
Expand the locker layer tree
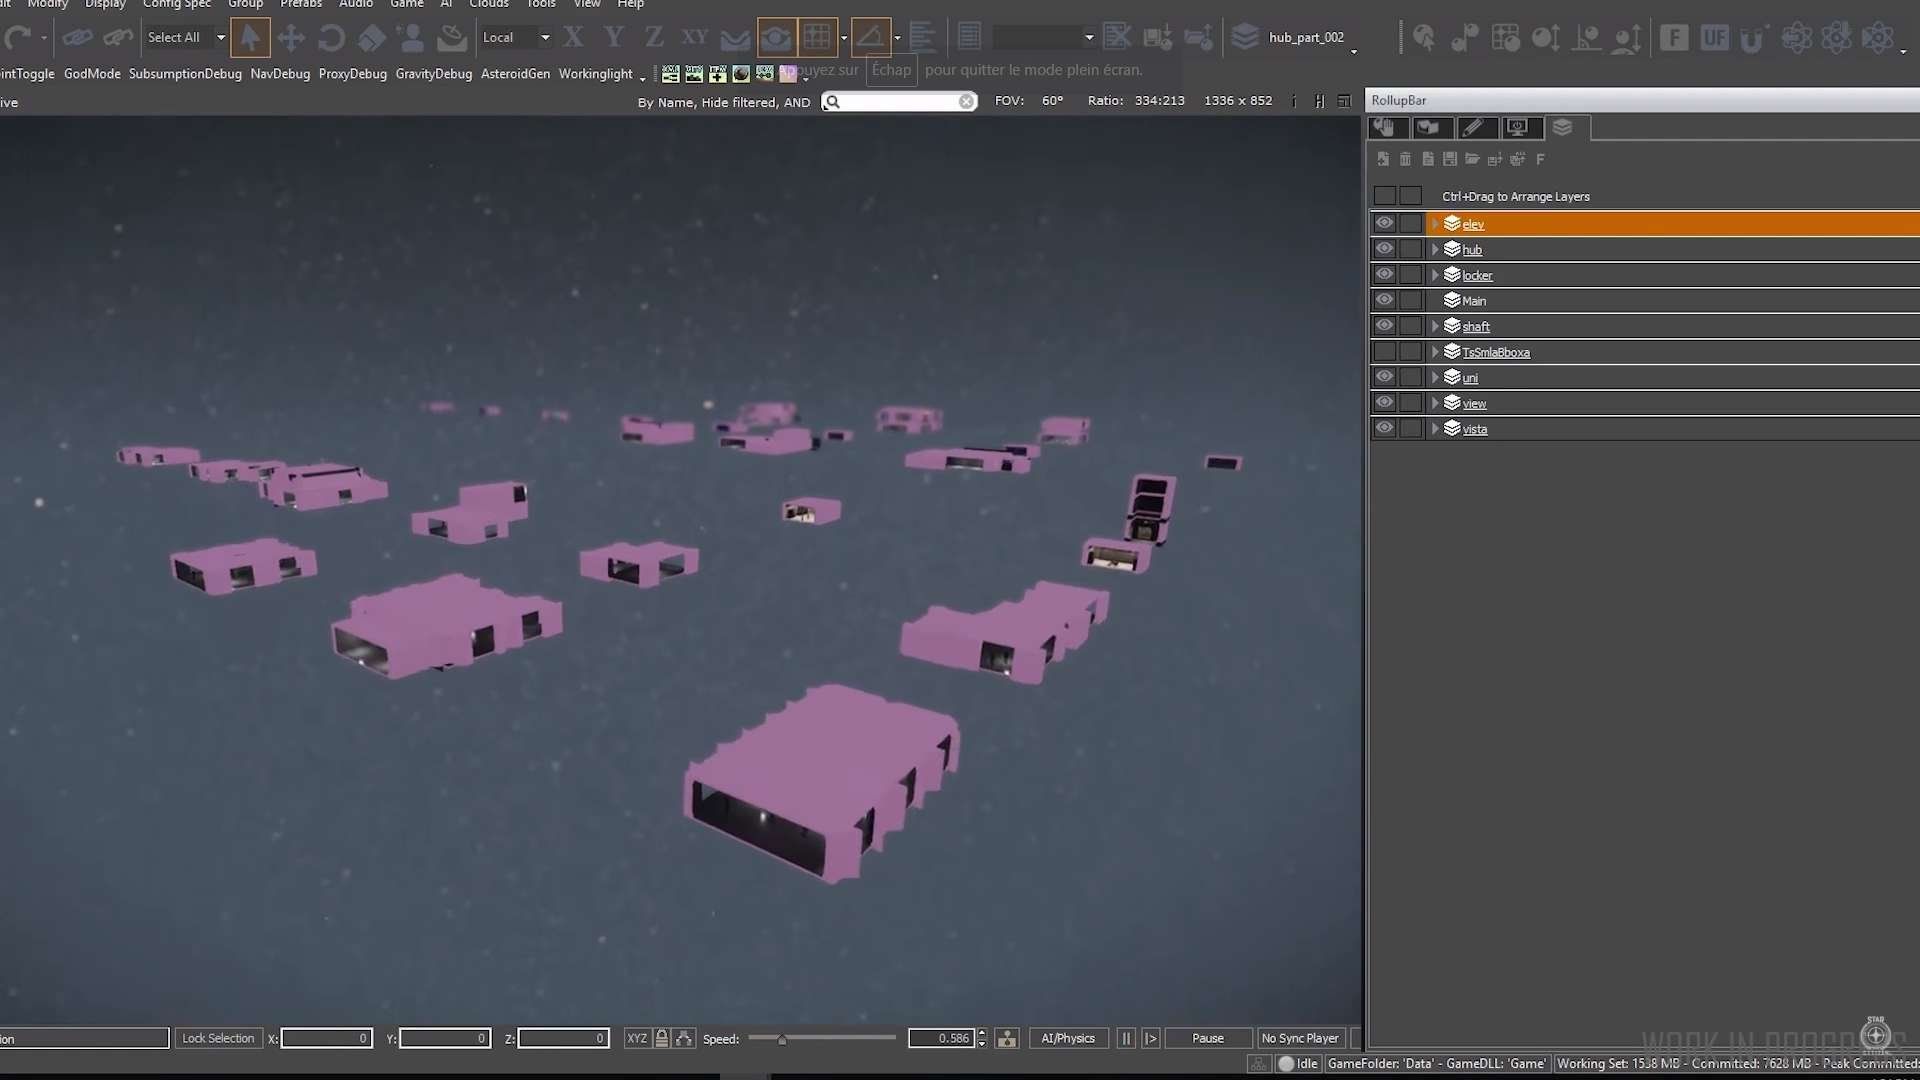coord(1435,275)
